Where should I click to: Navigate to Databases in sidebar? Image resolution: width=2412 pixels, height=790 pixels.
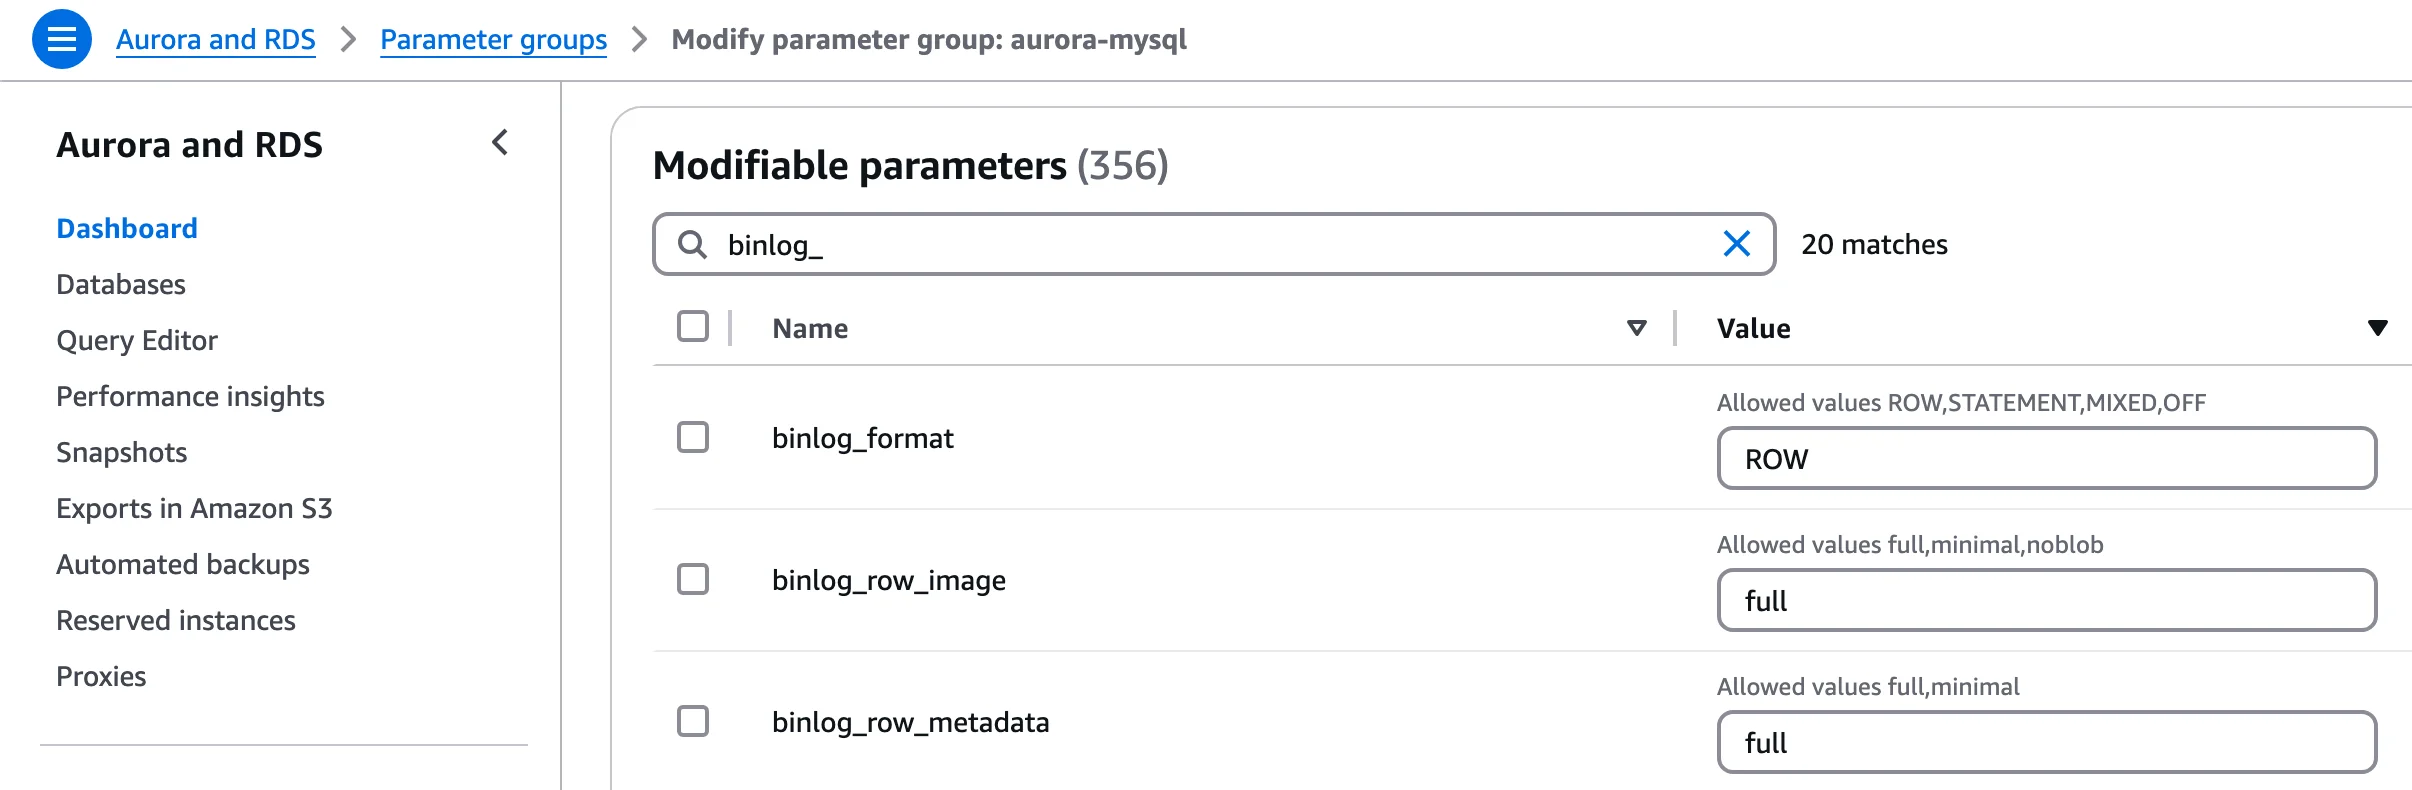[x=121, y=284]
